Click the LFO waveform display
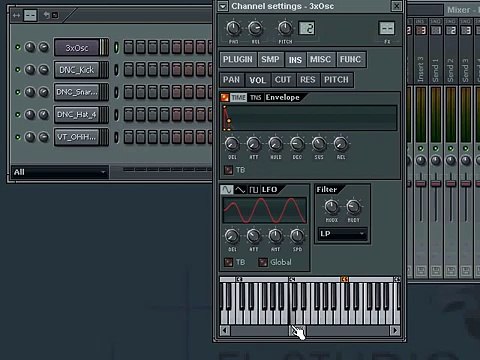Viewport: 480px width, 360px height. (x=265, y=210)
